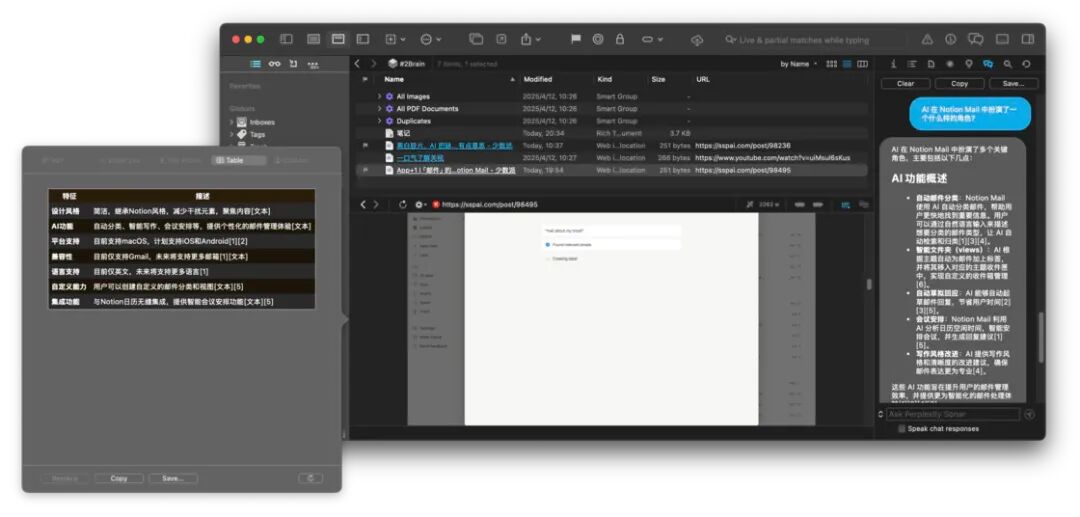Click Copy button in chat inspector
1080x517 pixels.
pos(959,83)
